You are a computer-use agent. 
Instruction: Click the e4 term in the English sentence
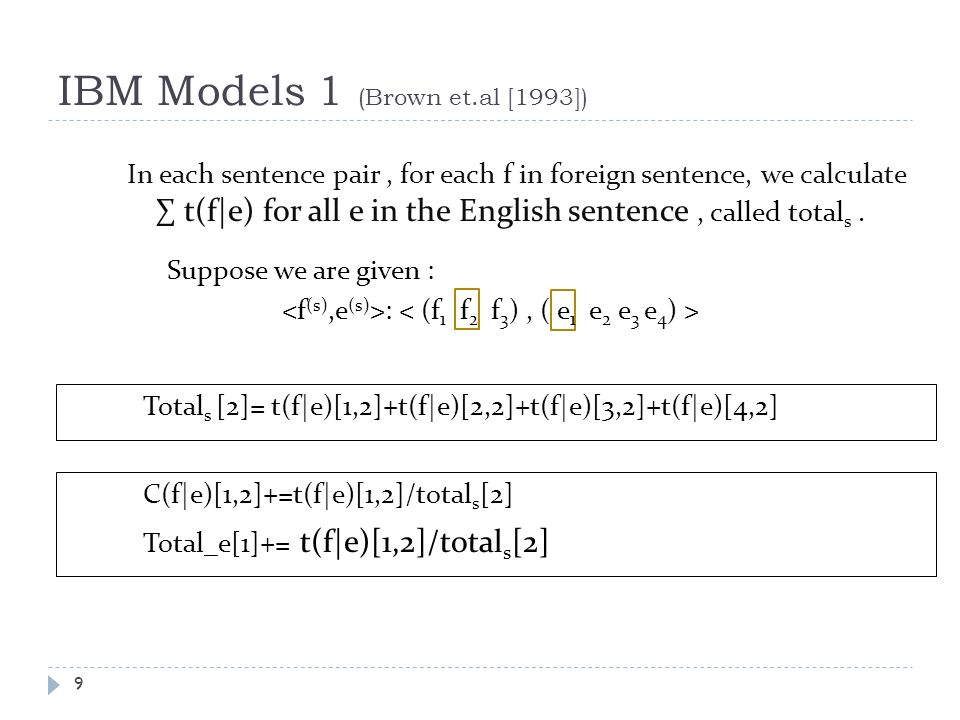[x=655, y=314]
